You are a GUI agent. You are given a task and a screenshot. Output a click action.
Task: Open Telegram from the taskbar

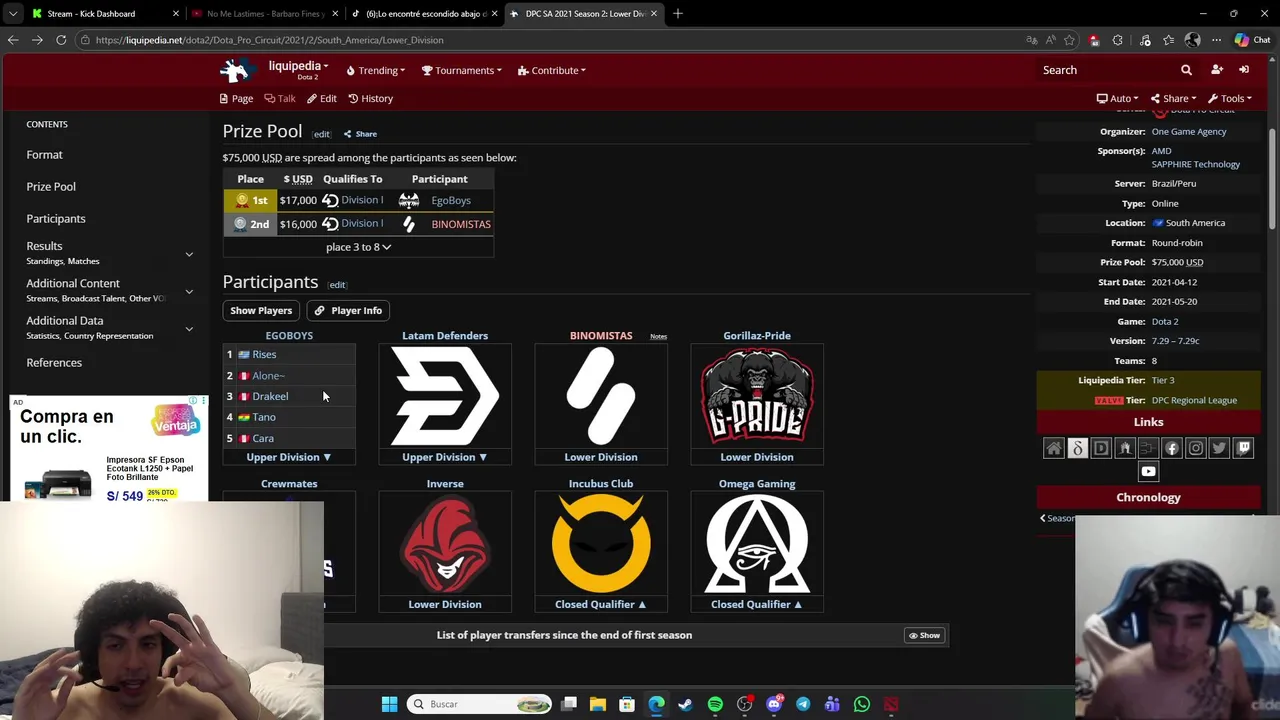[803, 704]
